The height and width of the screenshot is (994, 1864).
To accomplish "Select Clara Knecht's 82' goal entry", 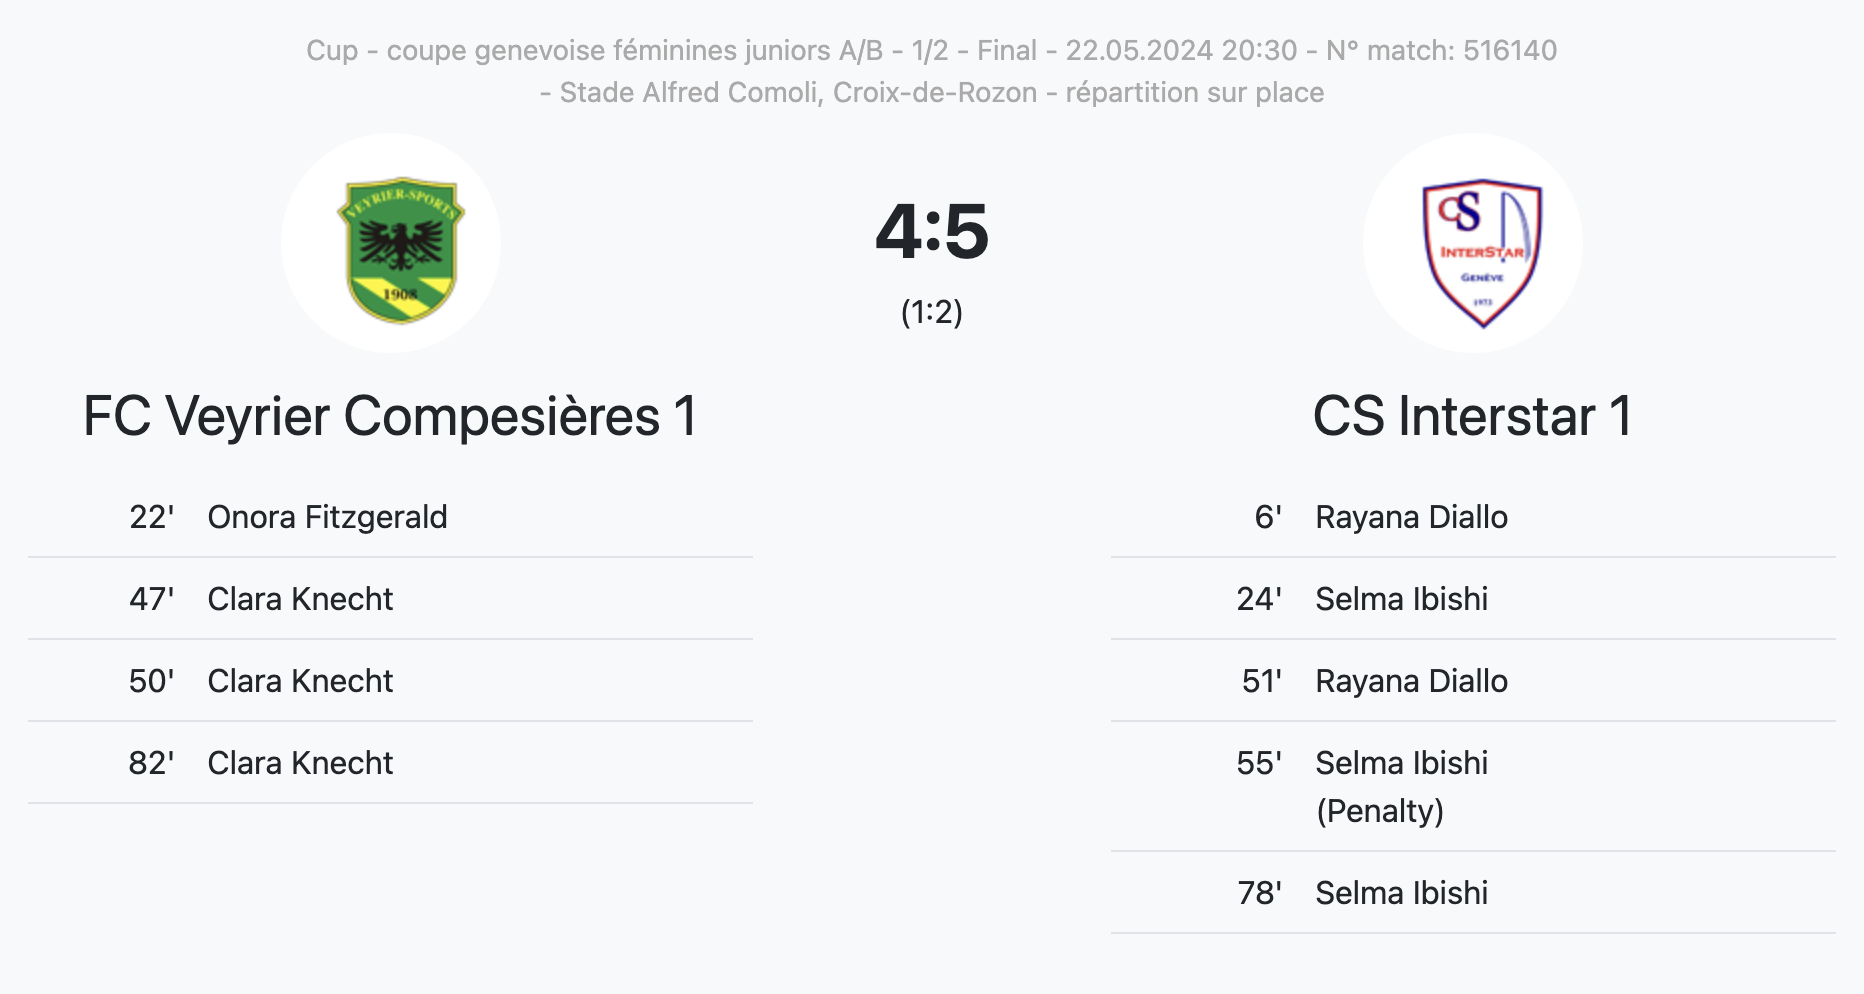I will click(x=300, y=763).
